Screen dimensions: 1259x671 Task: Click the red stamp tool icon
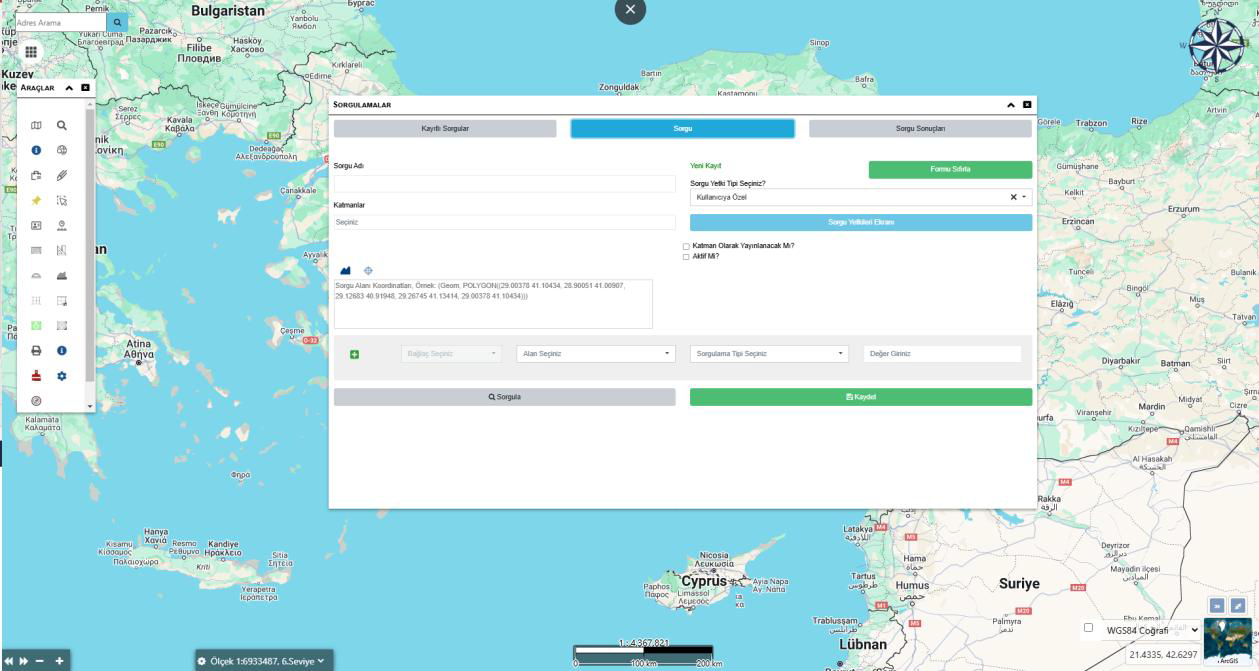point(37,376)
